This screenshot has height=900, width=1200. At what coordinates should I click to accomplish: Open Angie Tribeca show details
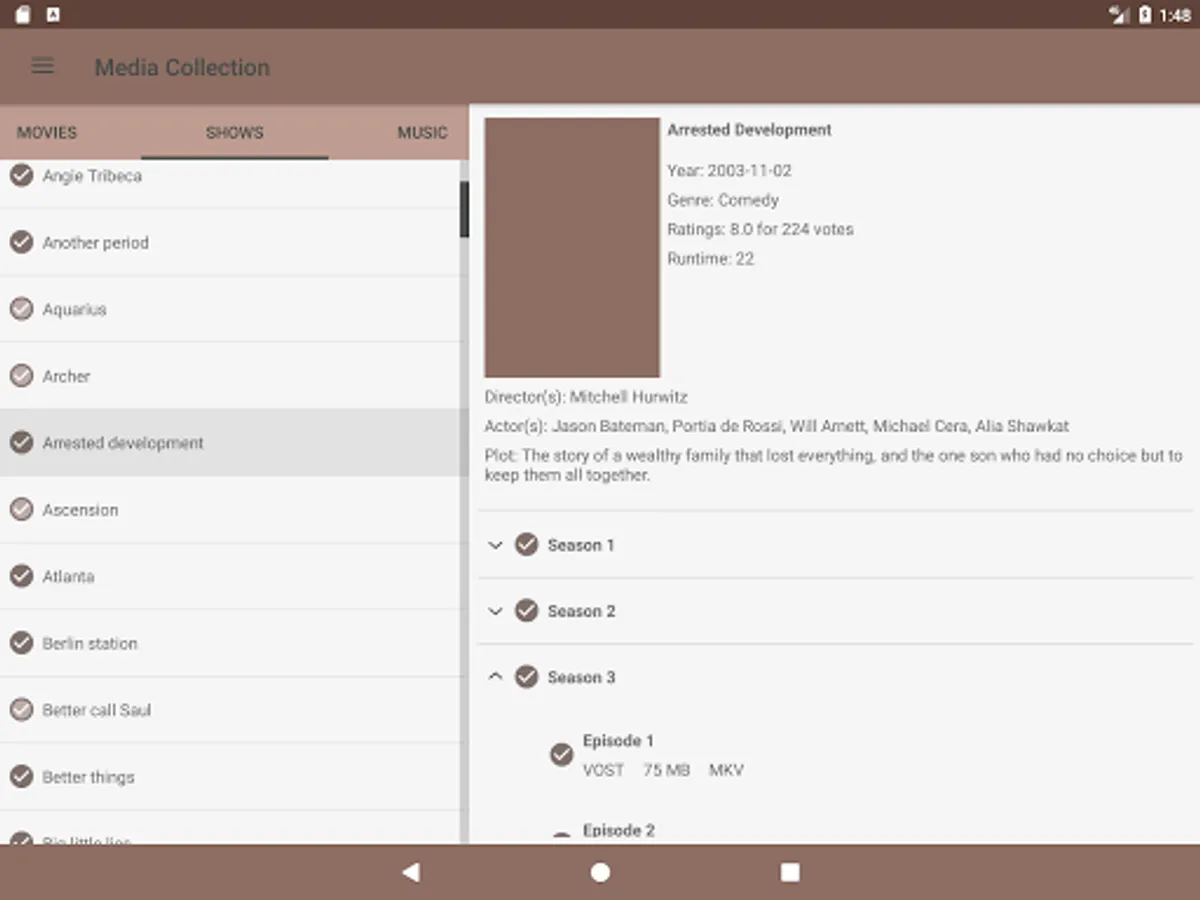tap(230, 184)
